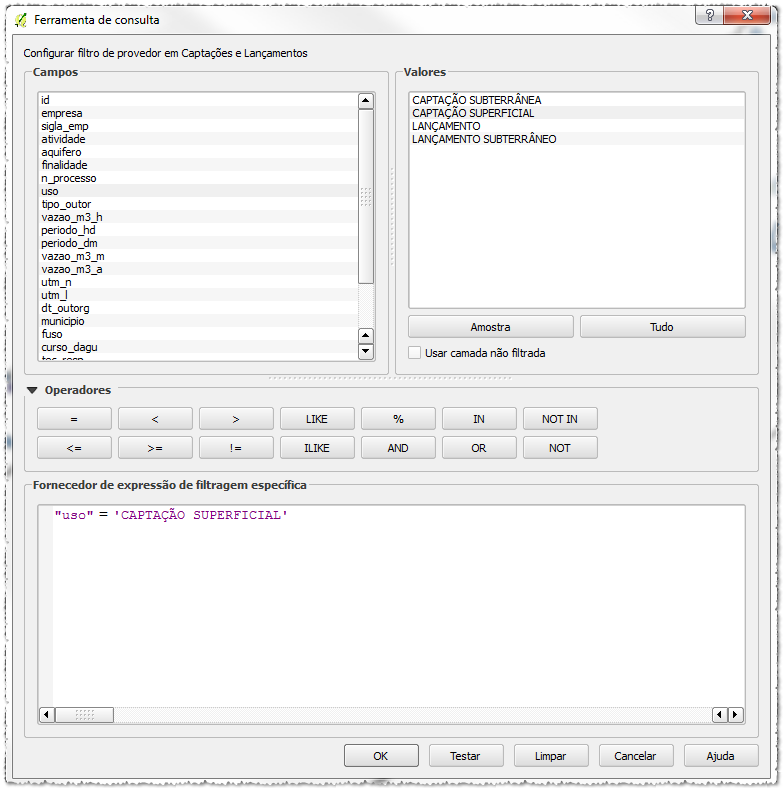The width and height of the screenshot is (783, 788).
Task: Click the help question mark button
Action: [x=709, y=17]
